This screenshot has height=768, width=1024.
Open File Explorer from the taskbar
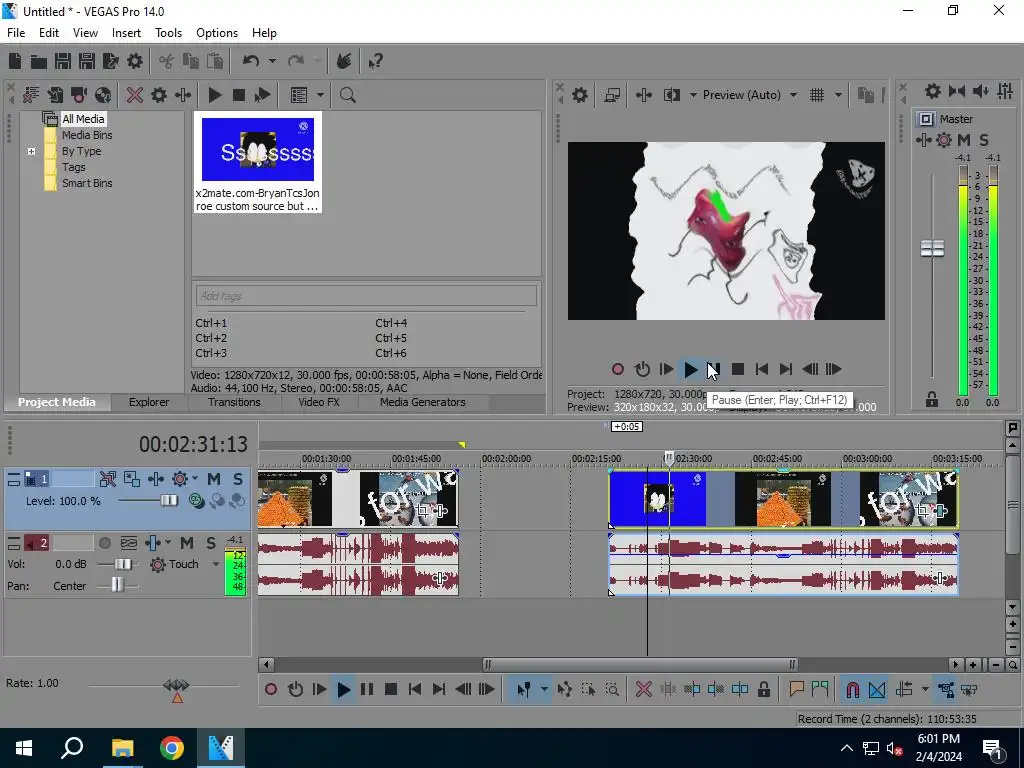[122, 748]
